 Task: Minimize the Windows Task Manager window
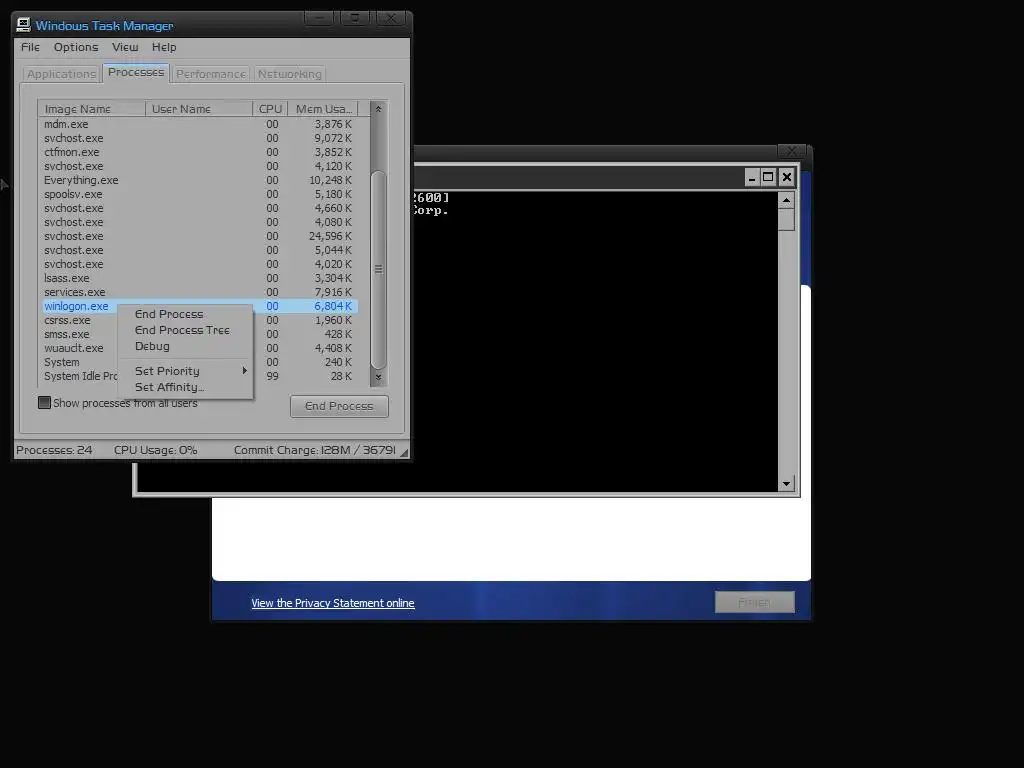(x=320, y=18)
